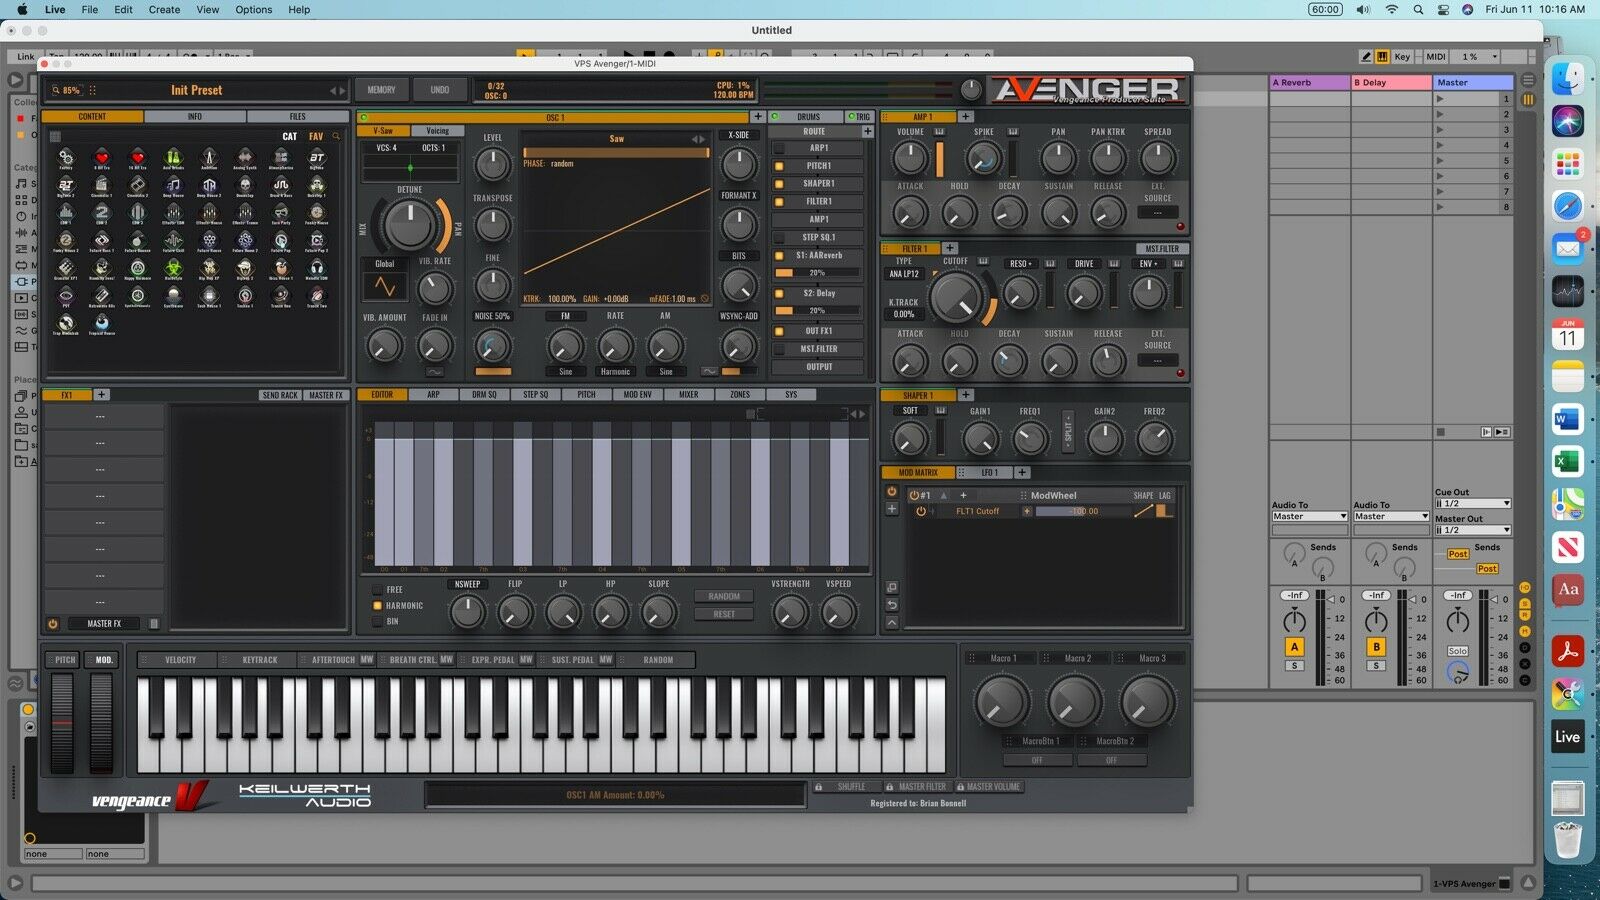Open Spotlight search in the menu bar
The width and height of the screenshot is (1600, 900).
pyautogui.click(x=1418, y=9)
